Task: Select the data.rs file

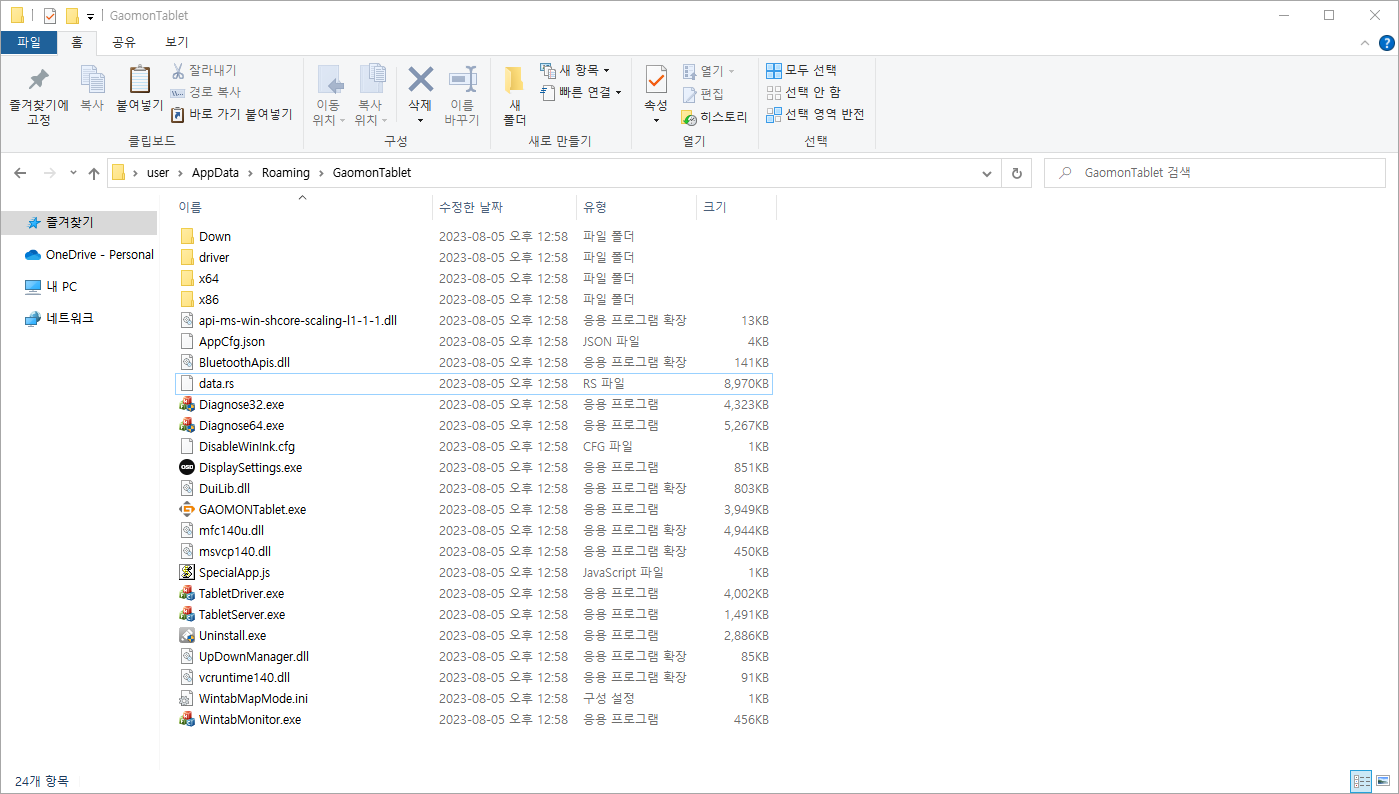Action: pyautogui.click(x=473, y=383)
